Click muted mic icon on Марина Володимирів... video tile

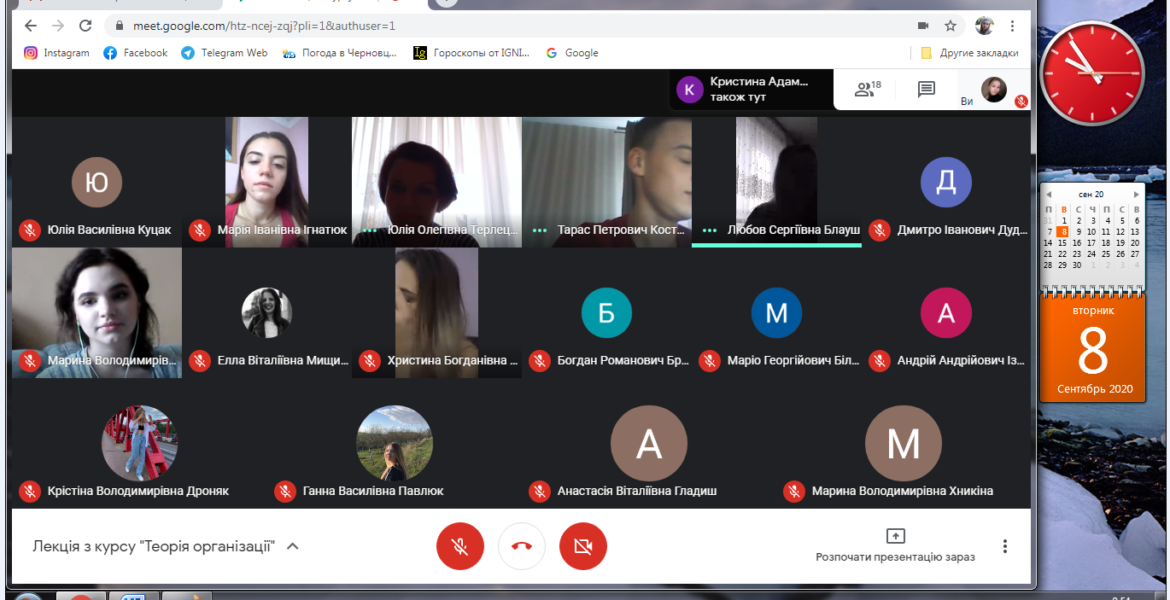click(30, 360)
